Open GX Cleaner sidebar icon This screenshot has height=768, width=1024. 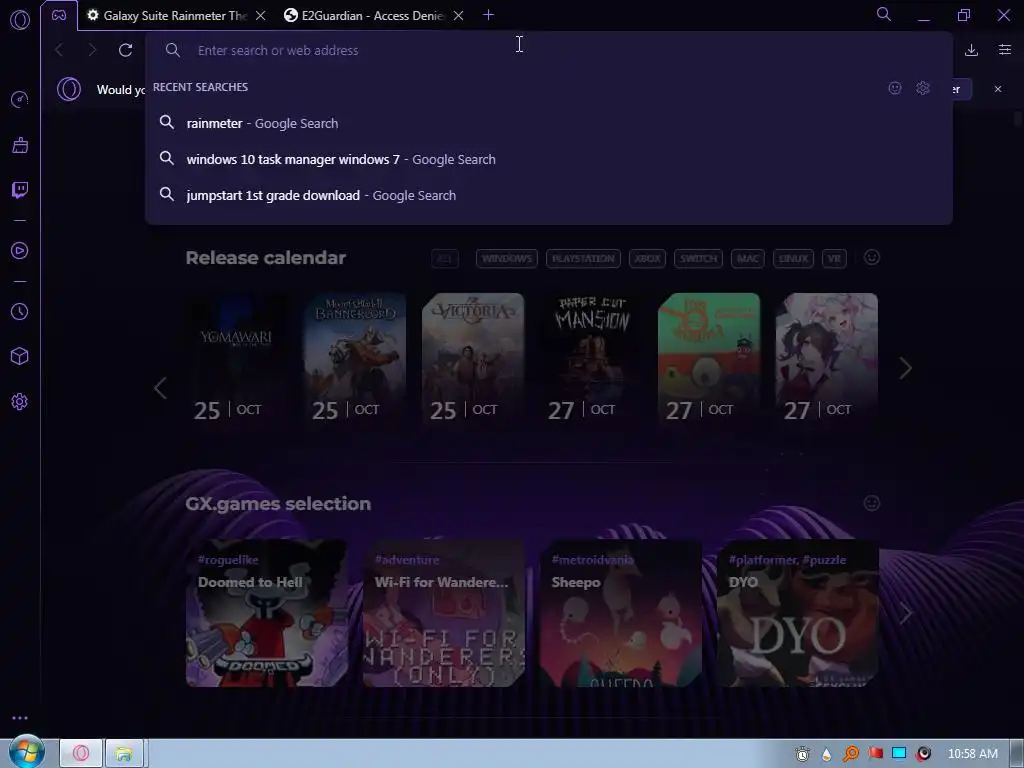pos(20,145)
